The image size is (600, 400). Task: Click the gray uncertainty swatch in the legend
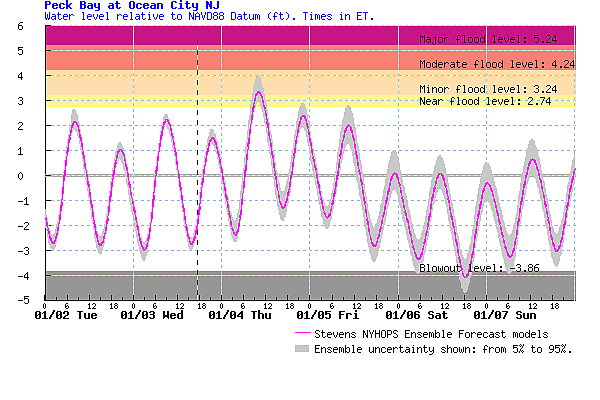tap(302, 349)
